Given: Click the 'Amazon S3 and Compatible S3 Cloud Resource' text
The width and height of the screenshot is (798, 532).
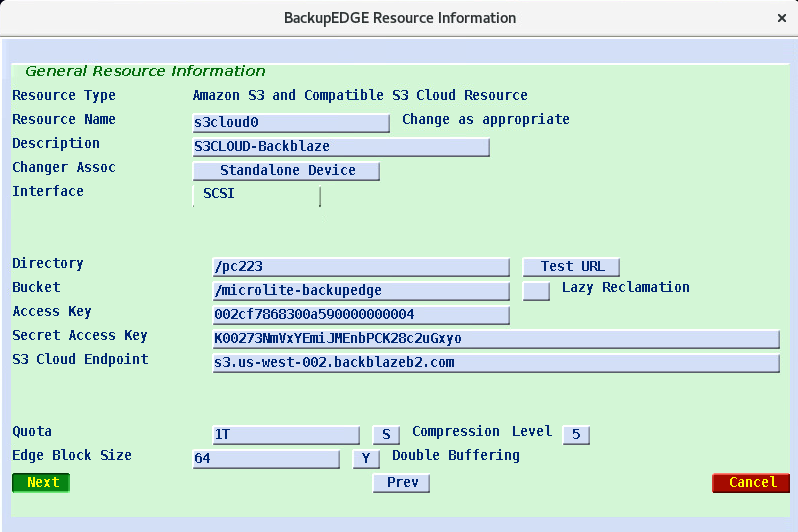Looking at the screenshot, I should tap(360, 95).
